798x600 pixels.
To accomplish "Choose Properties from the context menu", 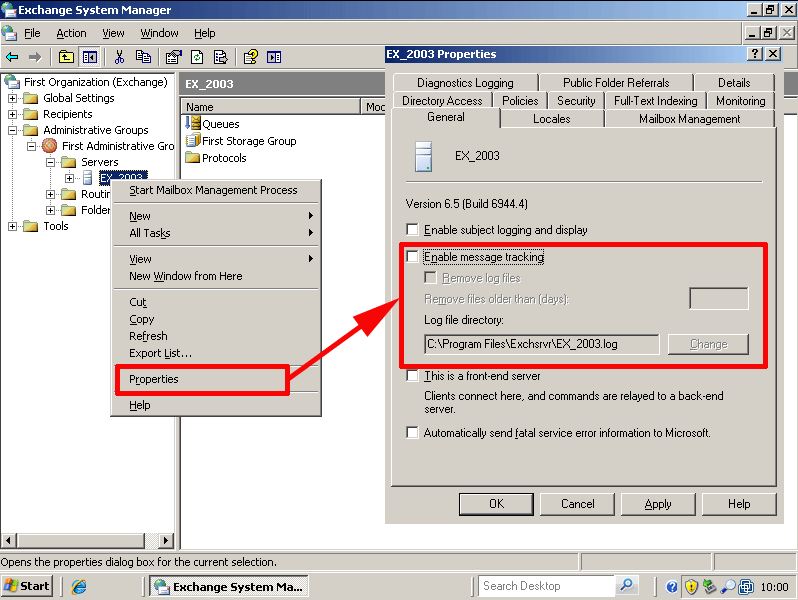I will point(202,379).
